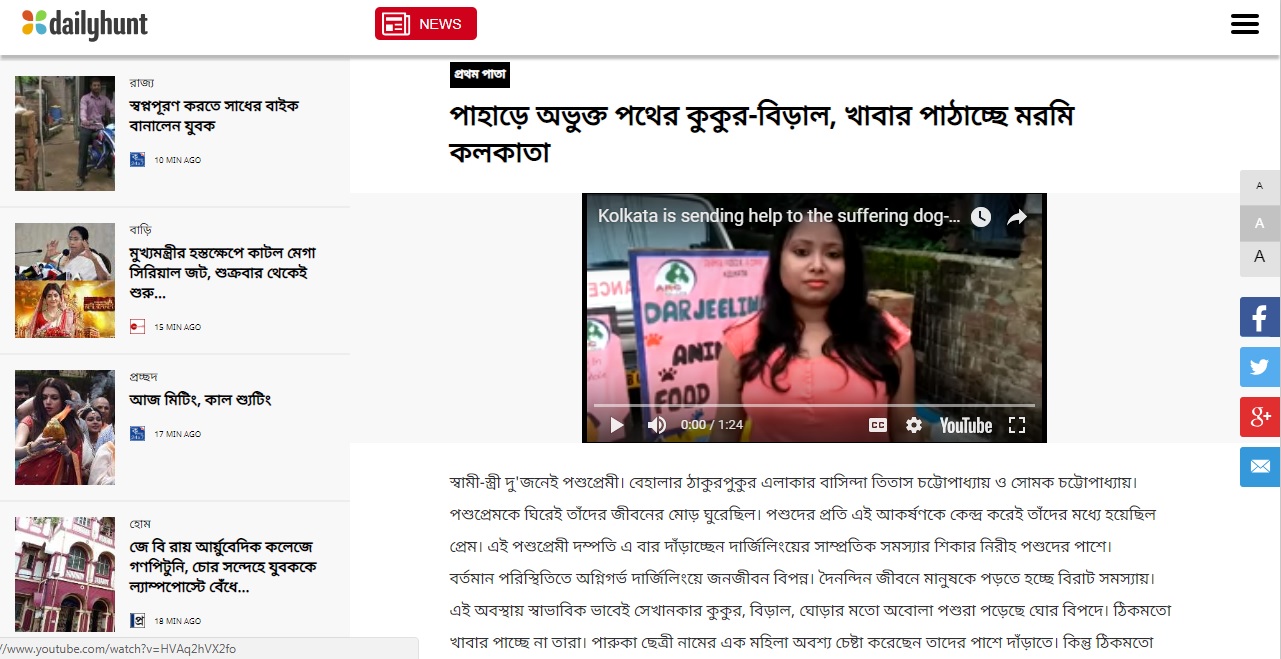Click the NEWS button in header
Viewport: 1281px width, 659px height.
(426, 24)
